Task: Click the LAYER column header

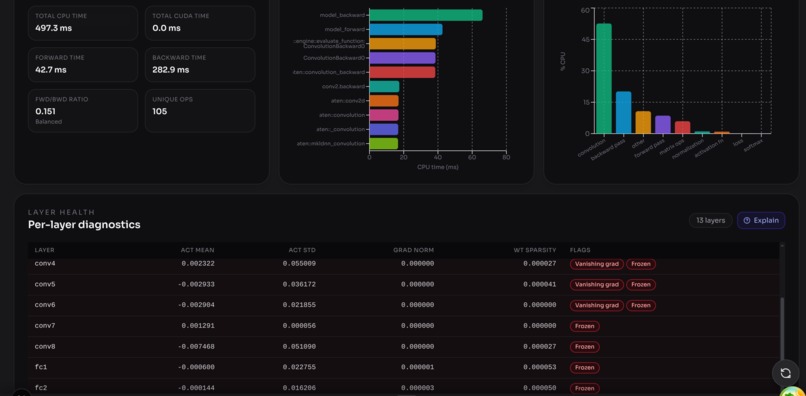Action: [x=44, y=250]
